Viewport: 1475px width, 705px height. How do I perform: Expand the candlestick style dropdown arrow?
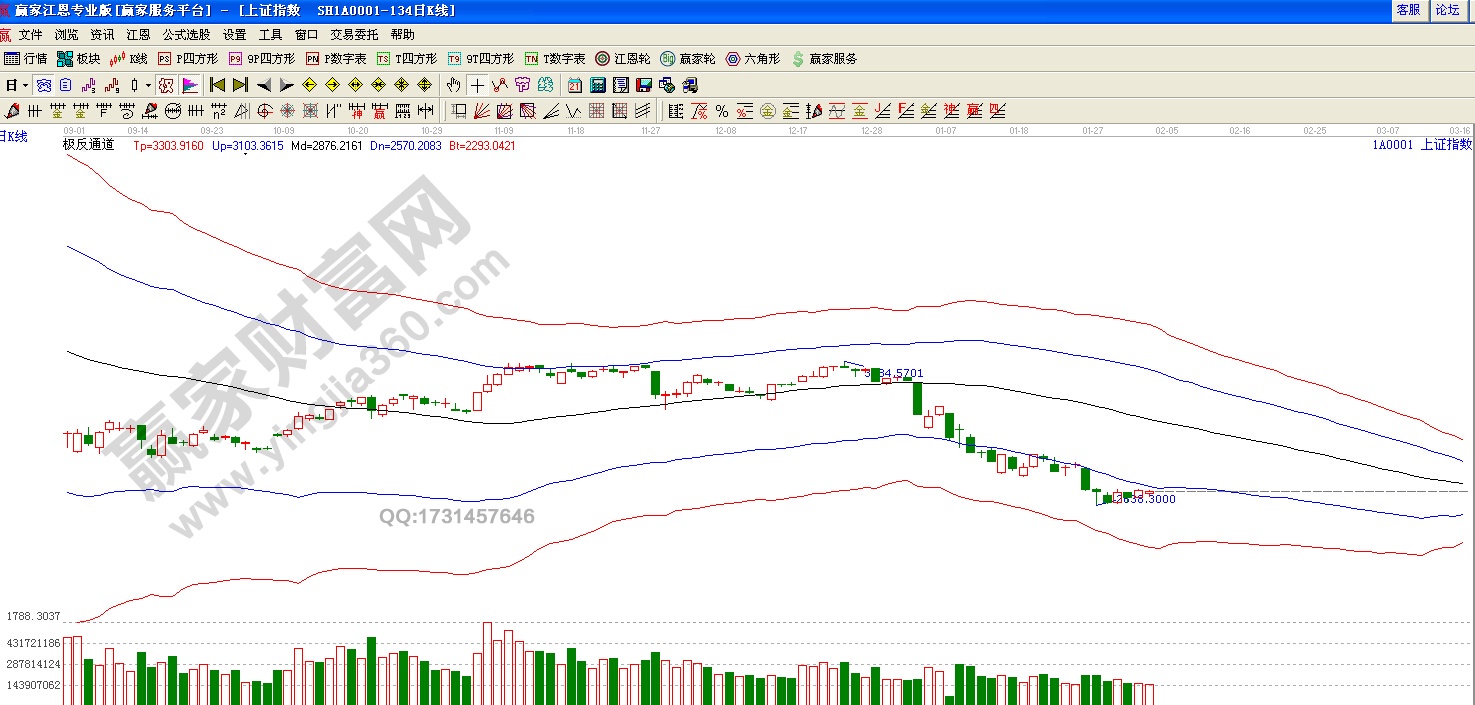point(148,85)
